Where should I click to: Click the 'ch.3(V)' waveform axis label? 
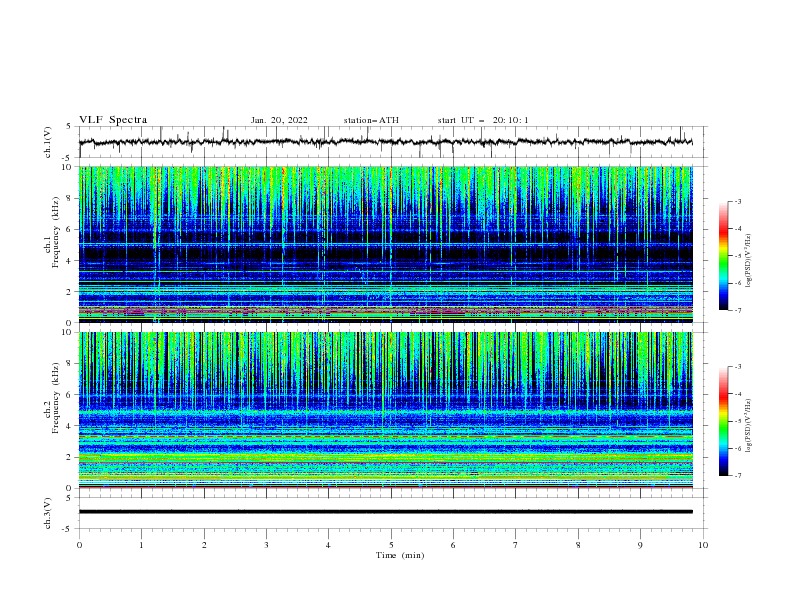[47, 513]
